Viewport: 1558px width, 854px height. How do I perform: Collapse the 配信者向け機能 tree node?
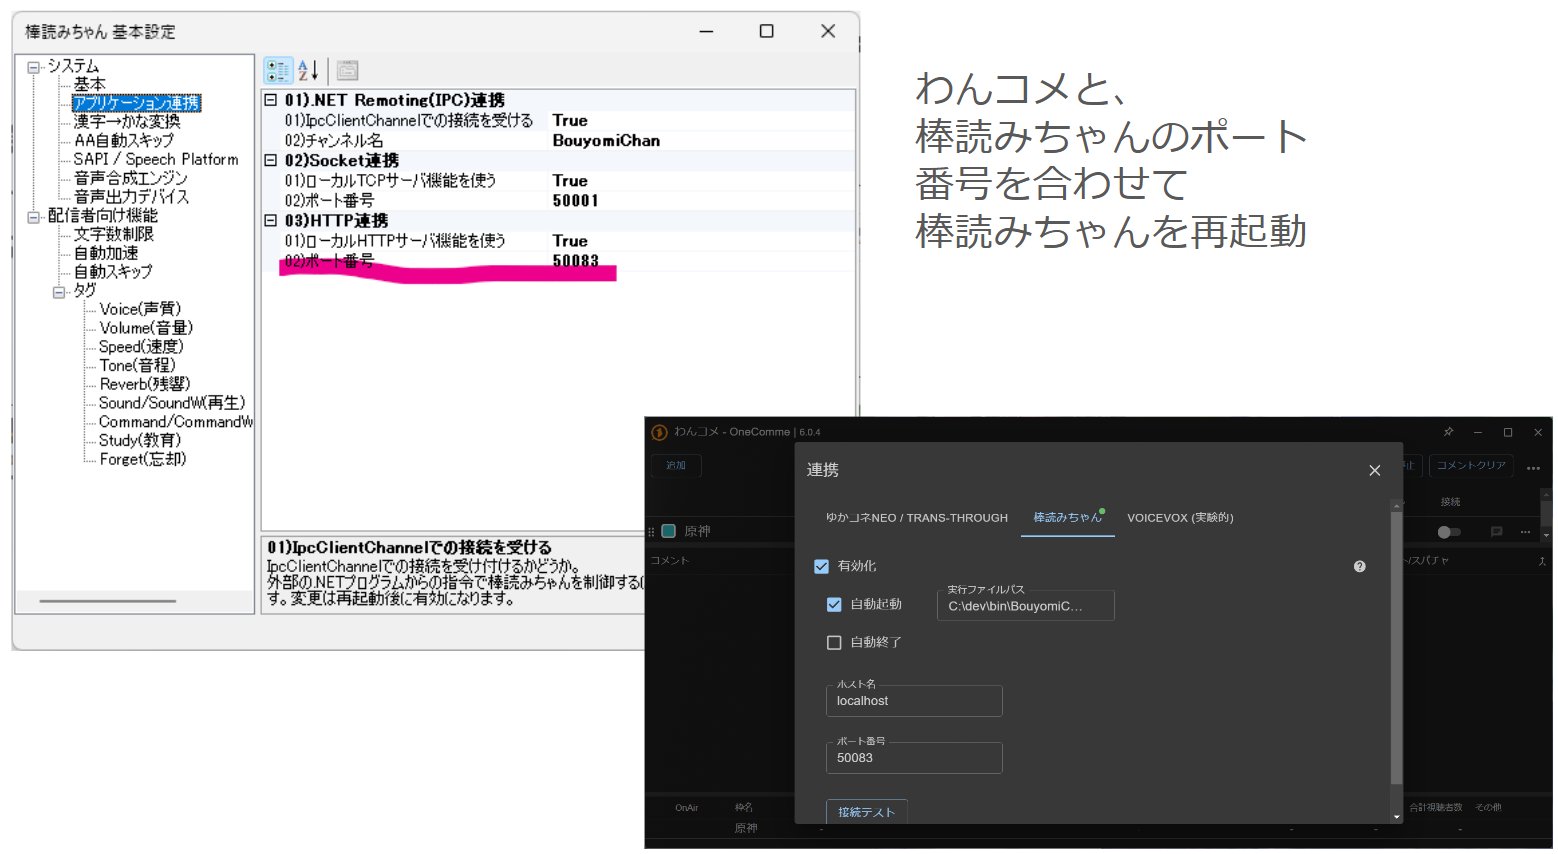tap(34, 216)
